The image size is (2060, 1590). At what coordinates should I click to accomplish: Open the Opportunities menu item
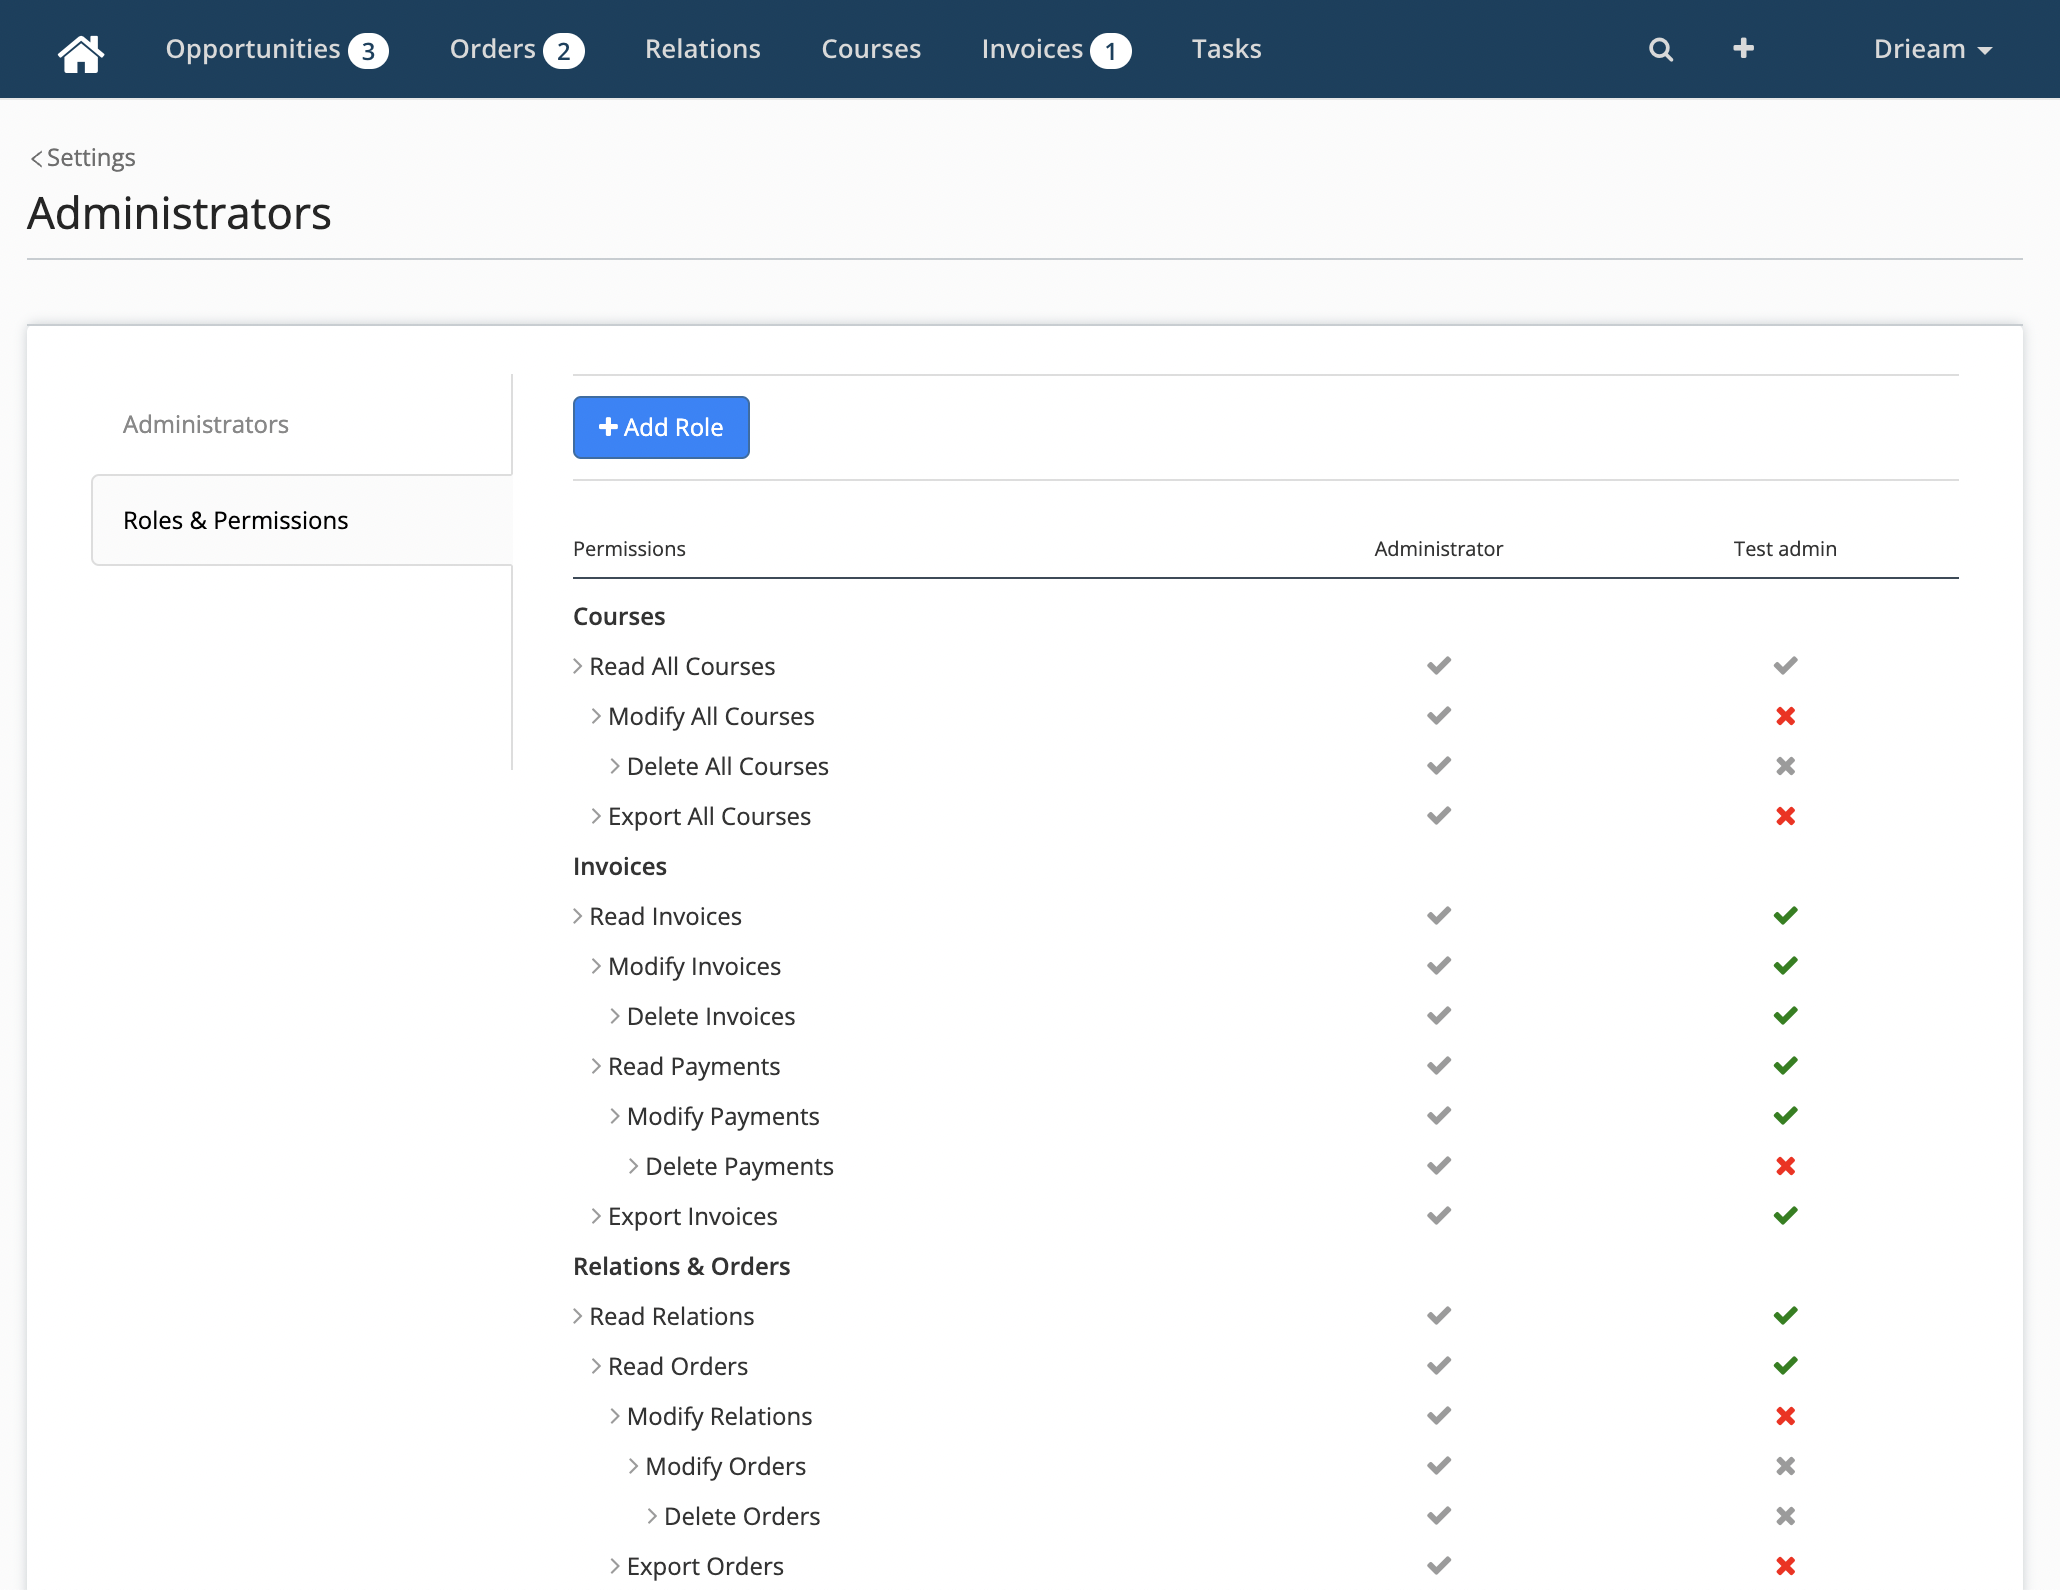[277, 49]
